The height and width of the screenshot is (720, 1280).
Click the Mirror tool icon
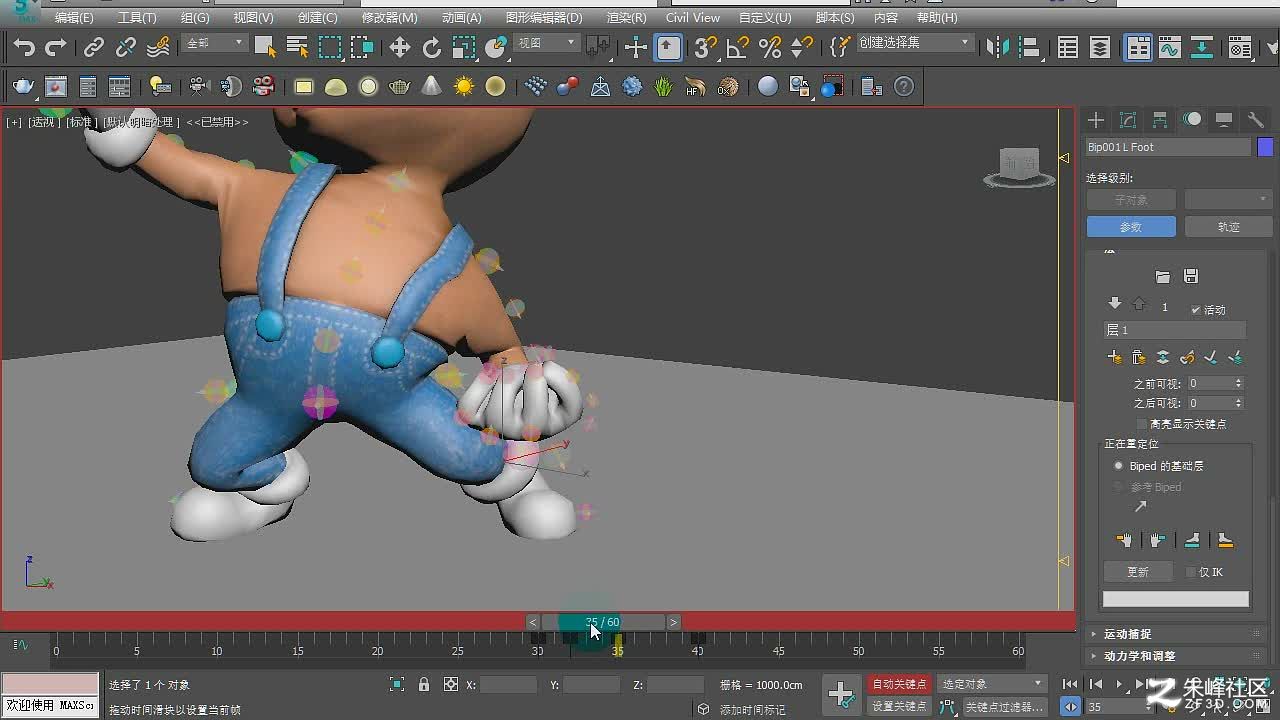(998, 47)
